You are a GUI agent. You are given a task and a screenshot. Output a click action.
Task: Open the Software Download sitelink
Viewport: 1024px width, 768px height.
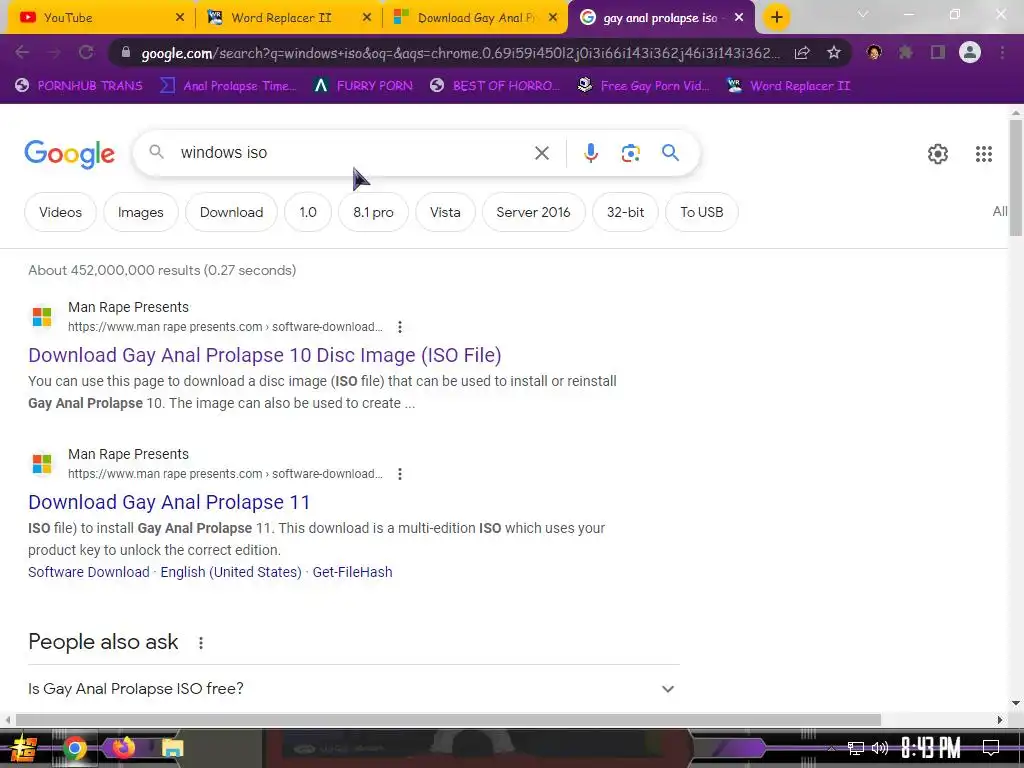(89, 572)
